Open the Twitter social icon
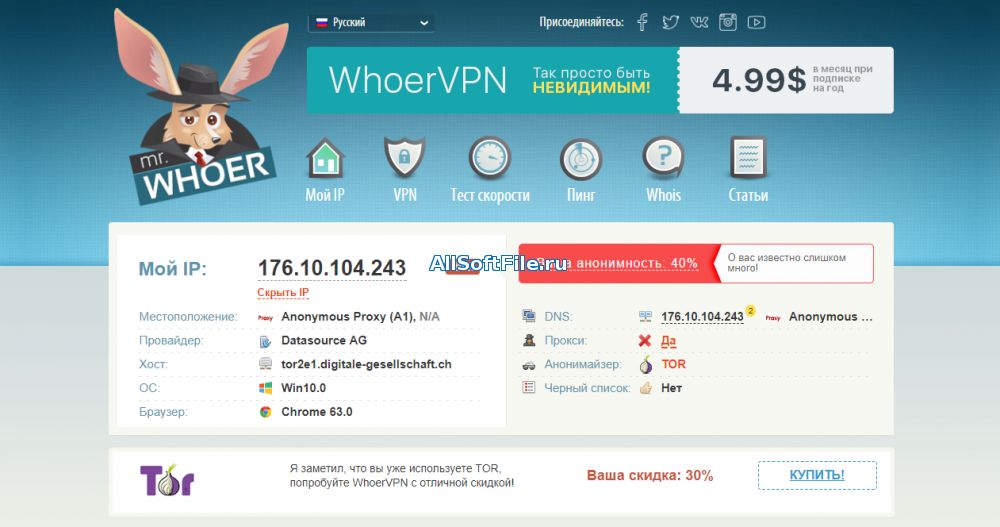The width and height of the screenshot is (1000, 527). (x=670, y=22)
